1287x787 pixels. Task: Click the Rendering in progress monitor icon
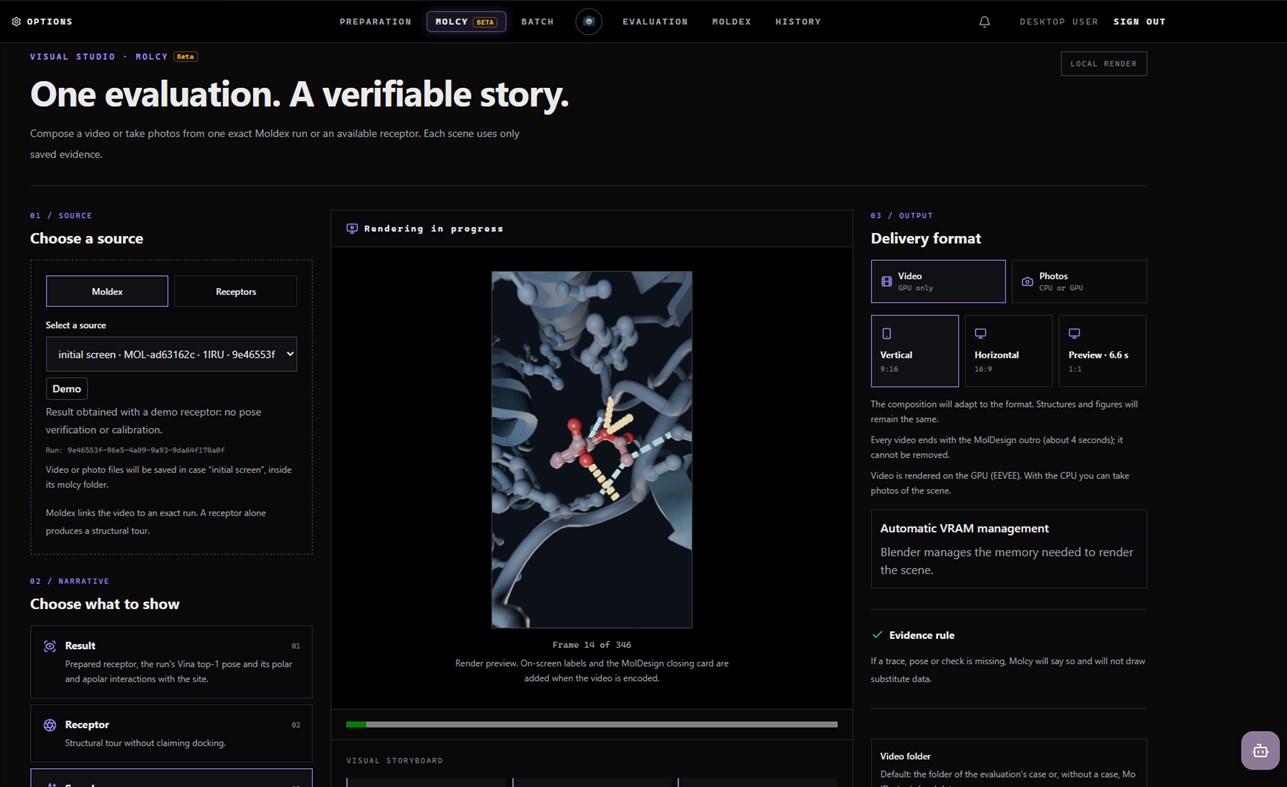(352, 228)
